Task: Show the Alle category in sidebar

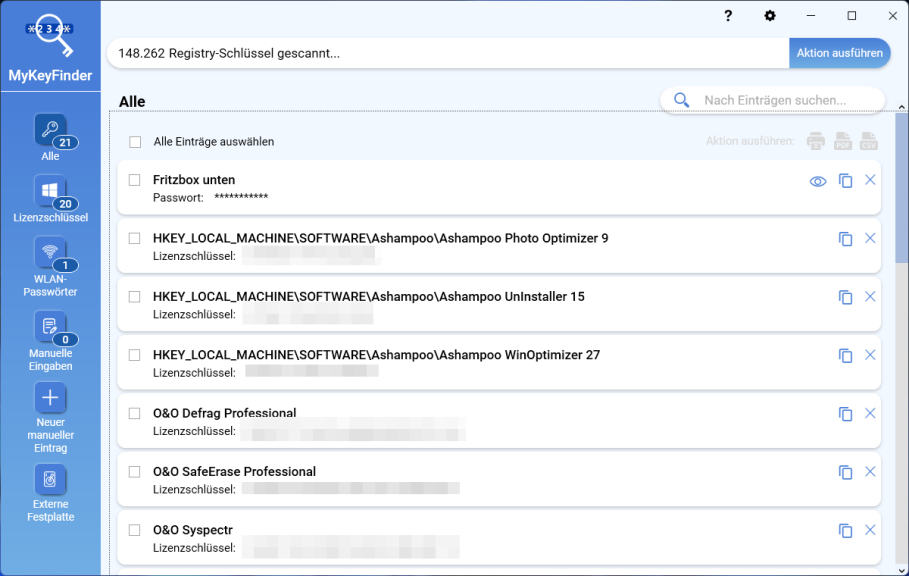Action: tap(50, 132)
